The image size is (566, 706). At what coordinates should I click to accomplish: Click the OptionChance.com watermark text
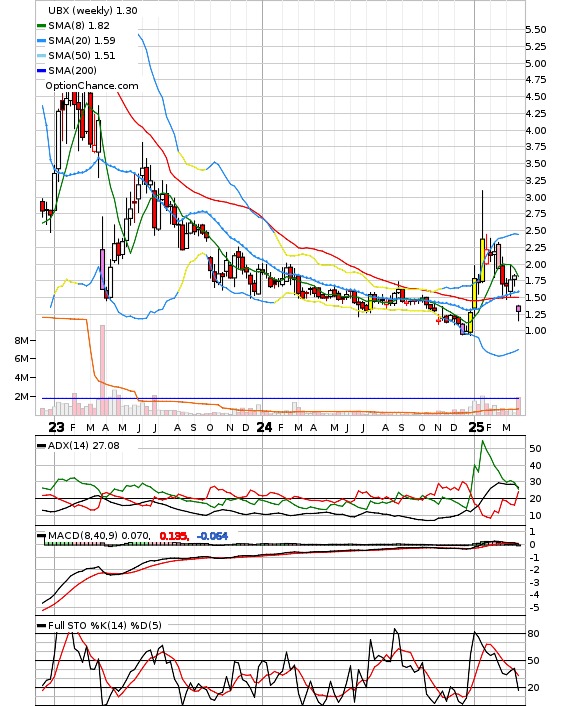(x=92, y=86)
